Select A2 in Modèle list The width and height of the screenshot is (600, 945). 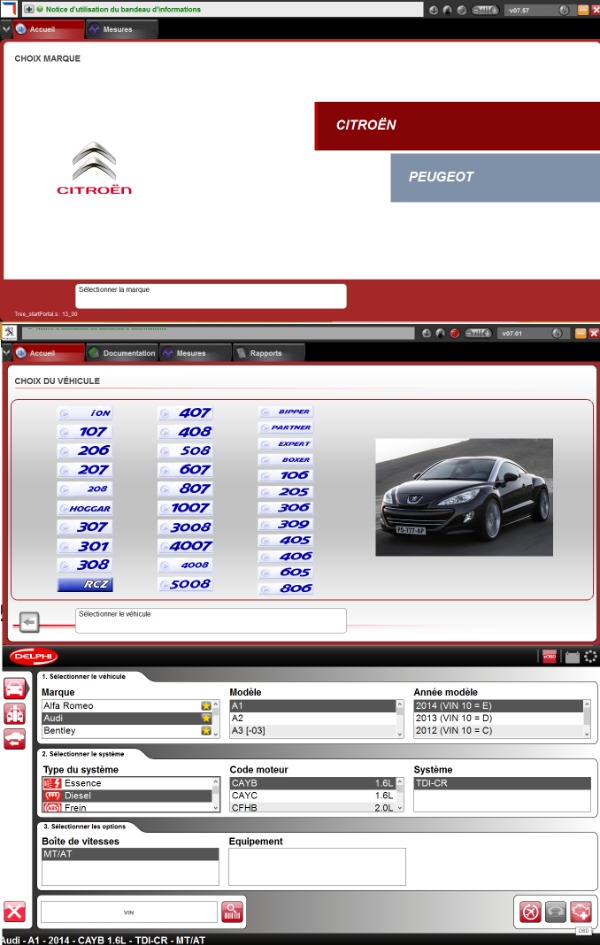(x=312, y=718)
